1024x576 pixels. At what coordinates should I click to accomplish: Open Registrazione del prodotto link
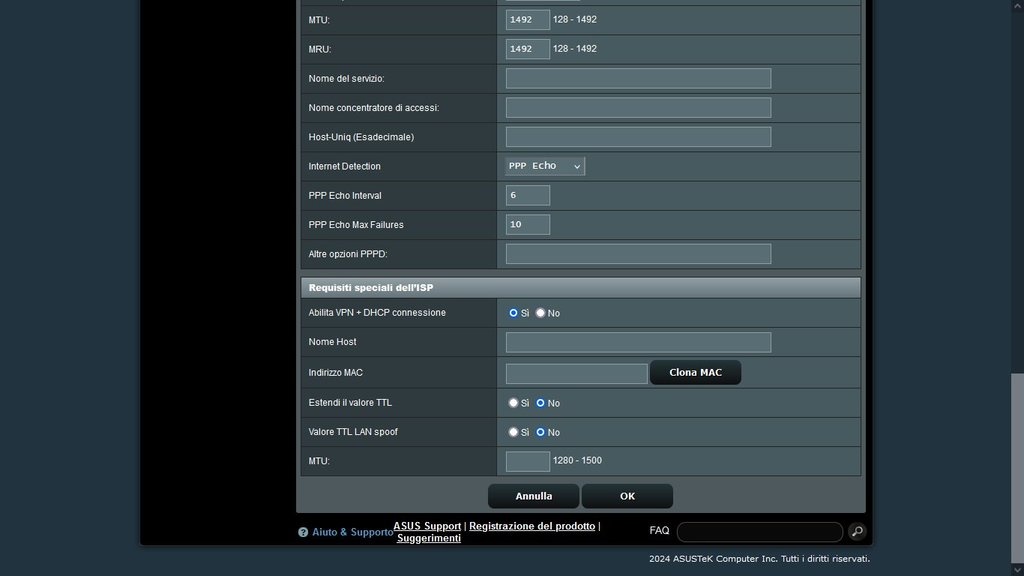[x=532, y=526]
